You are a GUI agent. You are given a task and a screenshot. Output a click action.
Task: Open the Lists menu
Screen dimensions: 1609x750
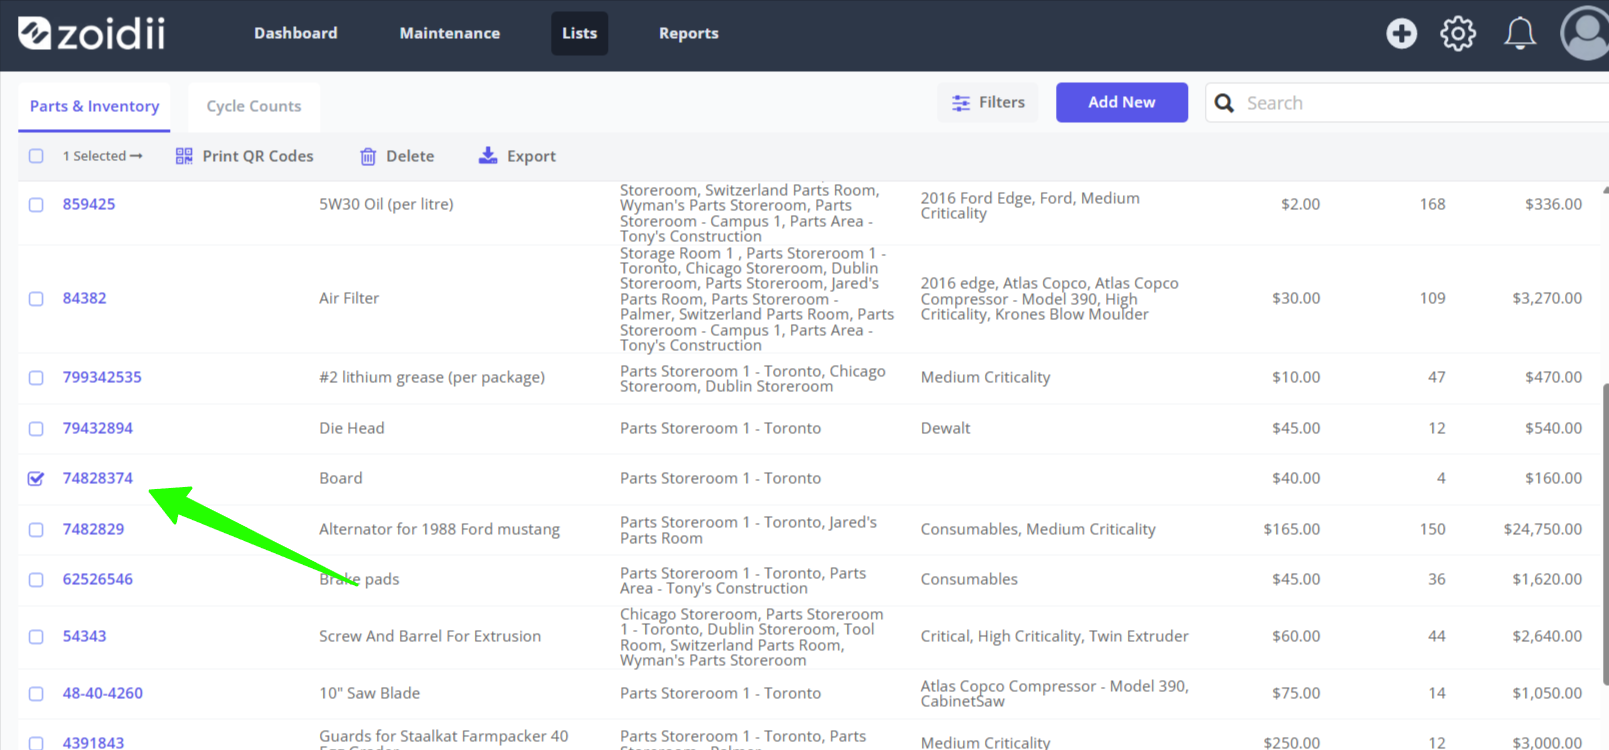pos(579,33)
